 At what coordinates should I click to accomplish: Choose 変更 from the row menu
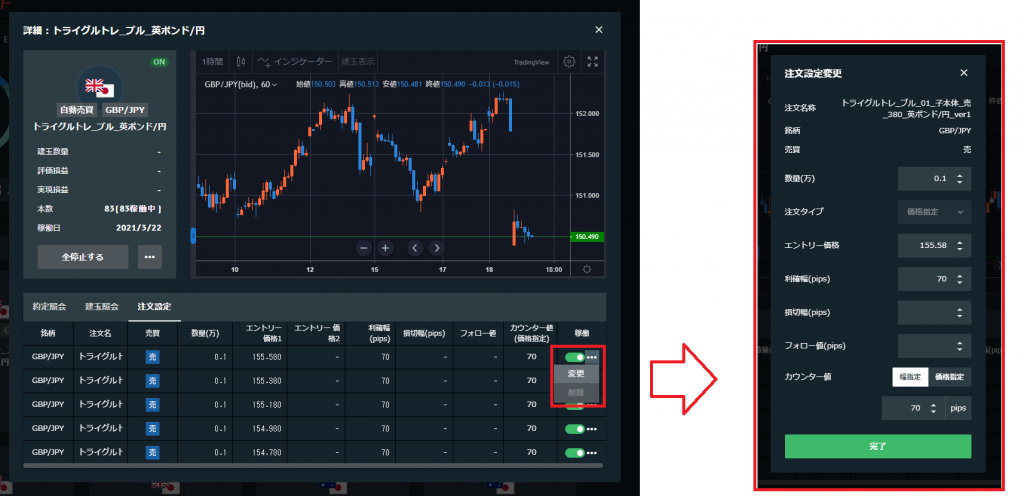(x=576, y=374)
